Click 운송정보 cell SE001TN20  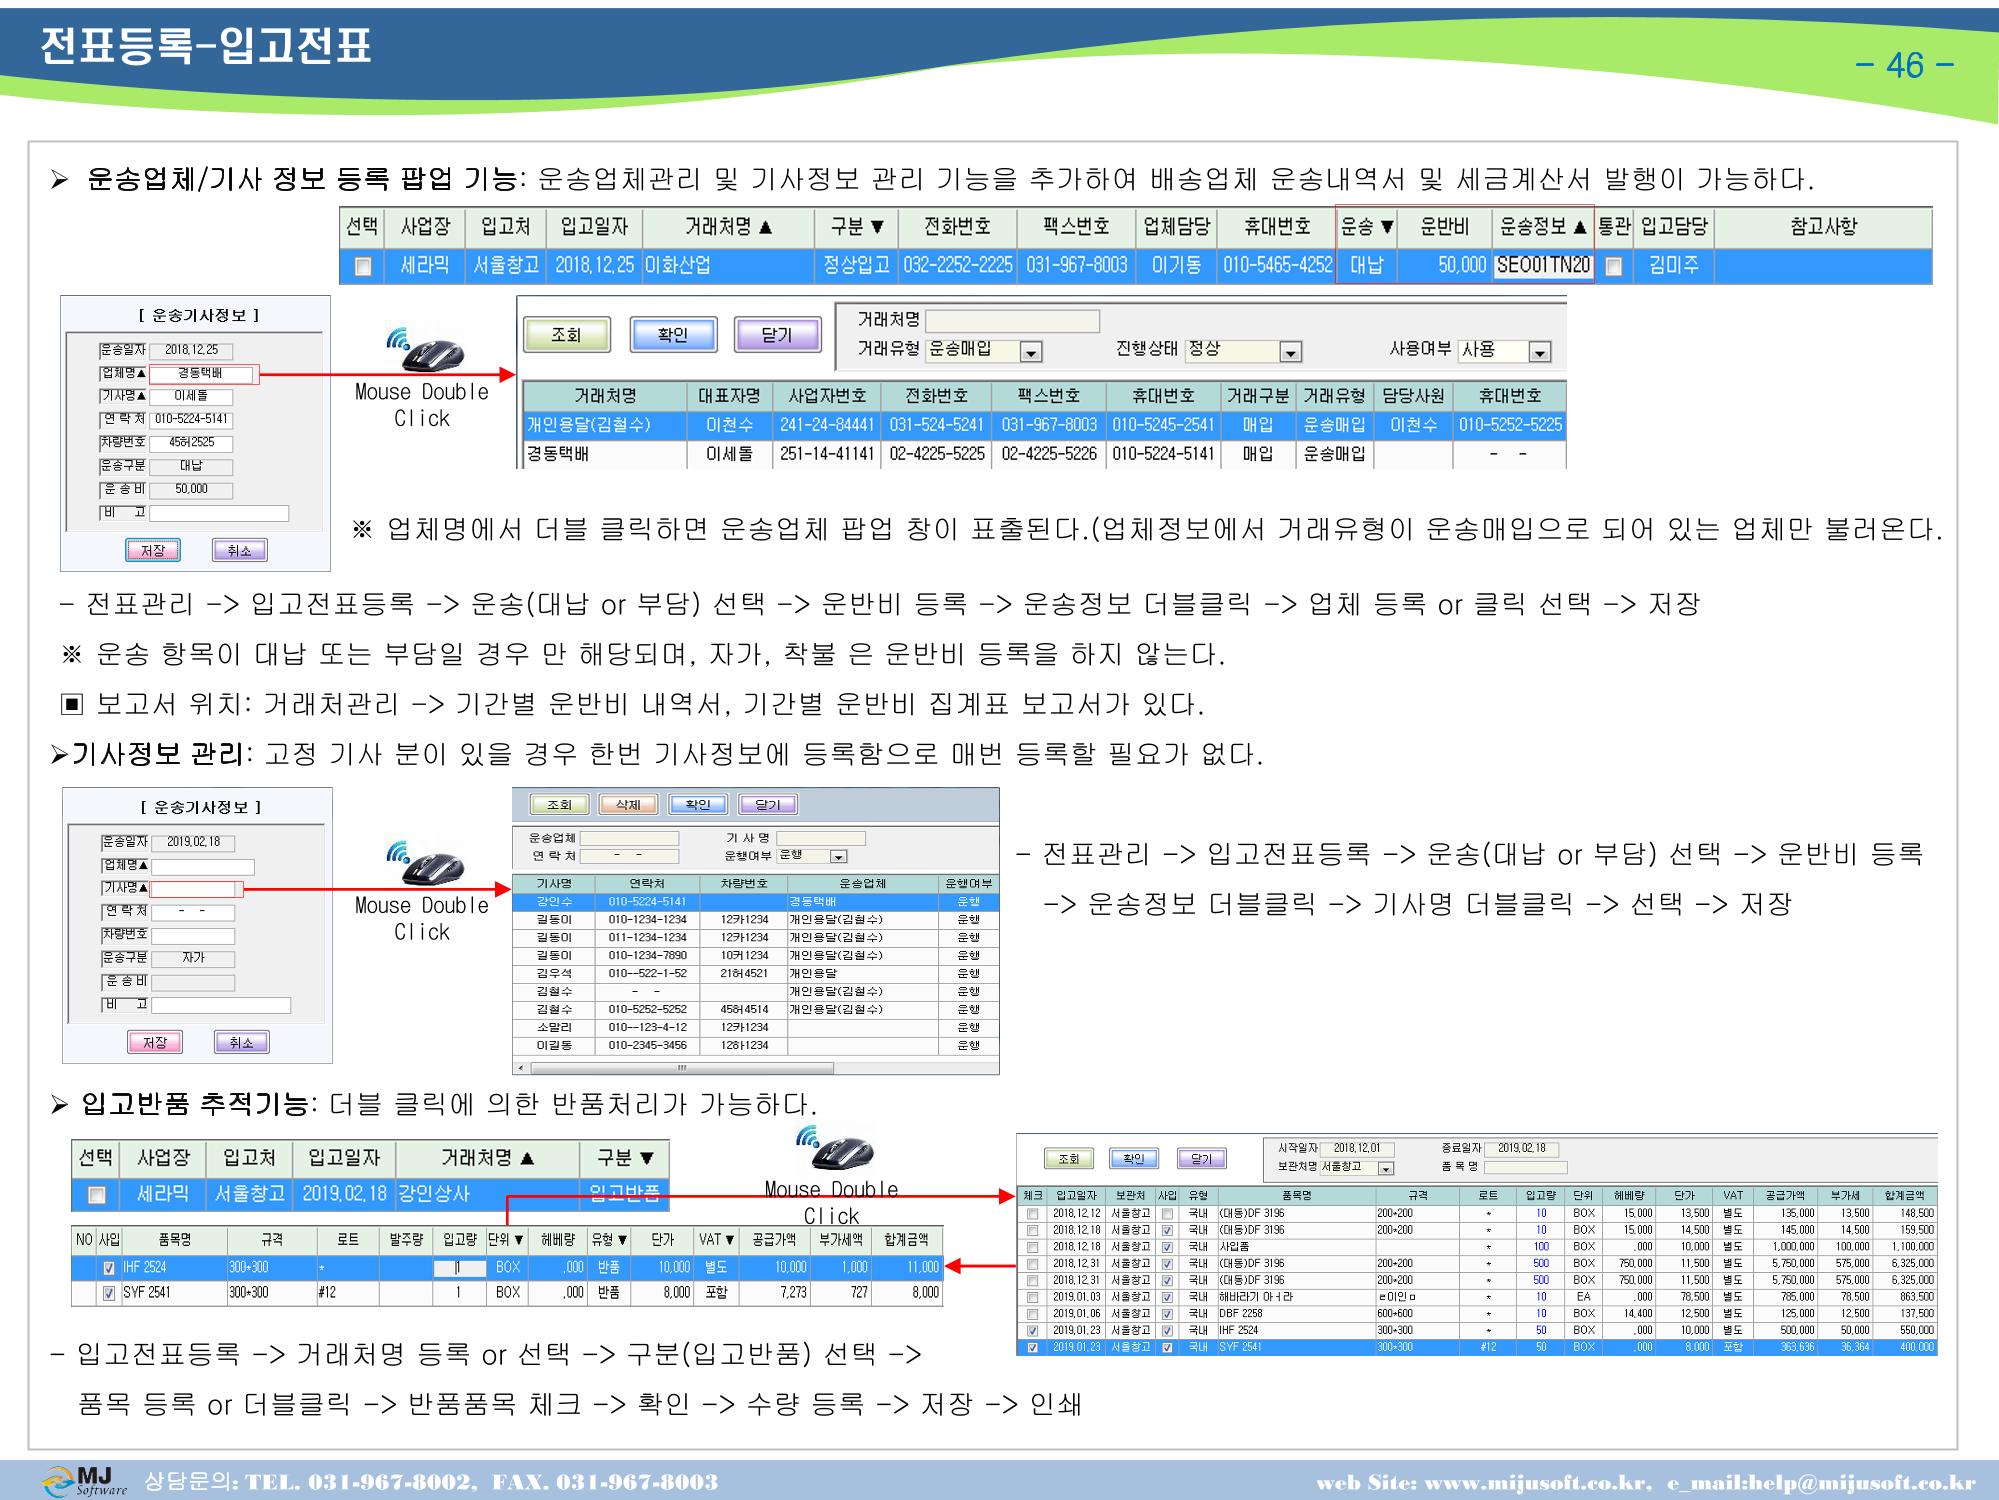1543,266
